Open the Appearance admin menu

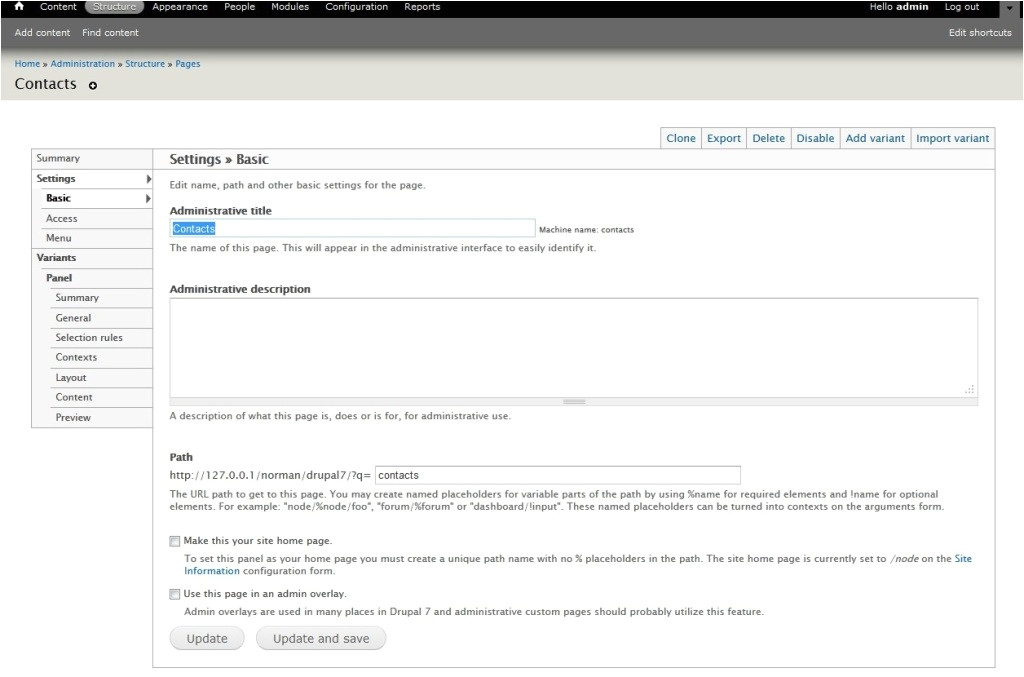(180, 7)
